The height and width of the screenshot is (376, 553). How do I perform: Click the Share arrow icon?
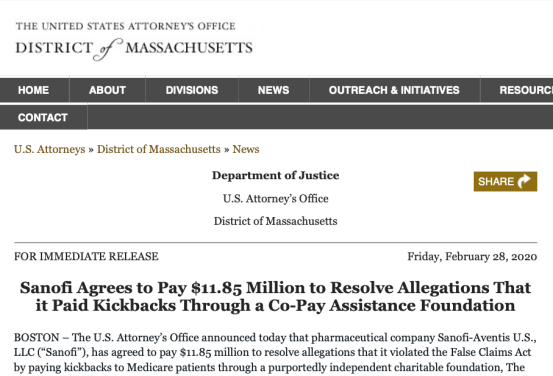click(x=524, y=181)
